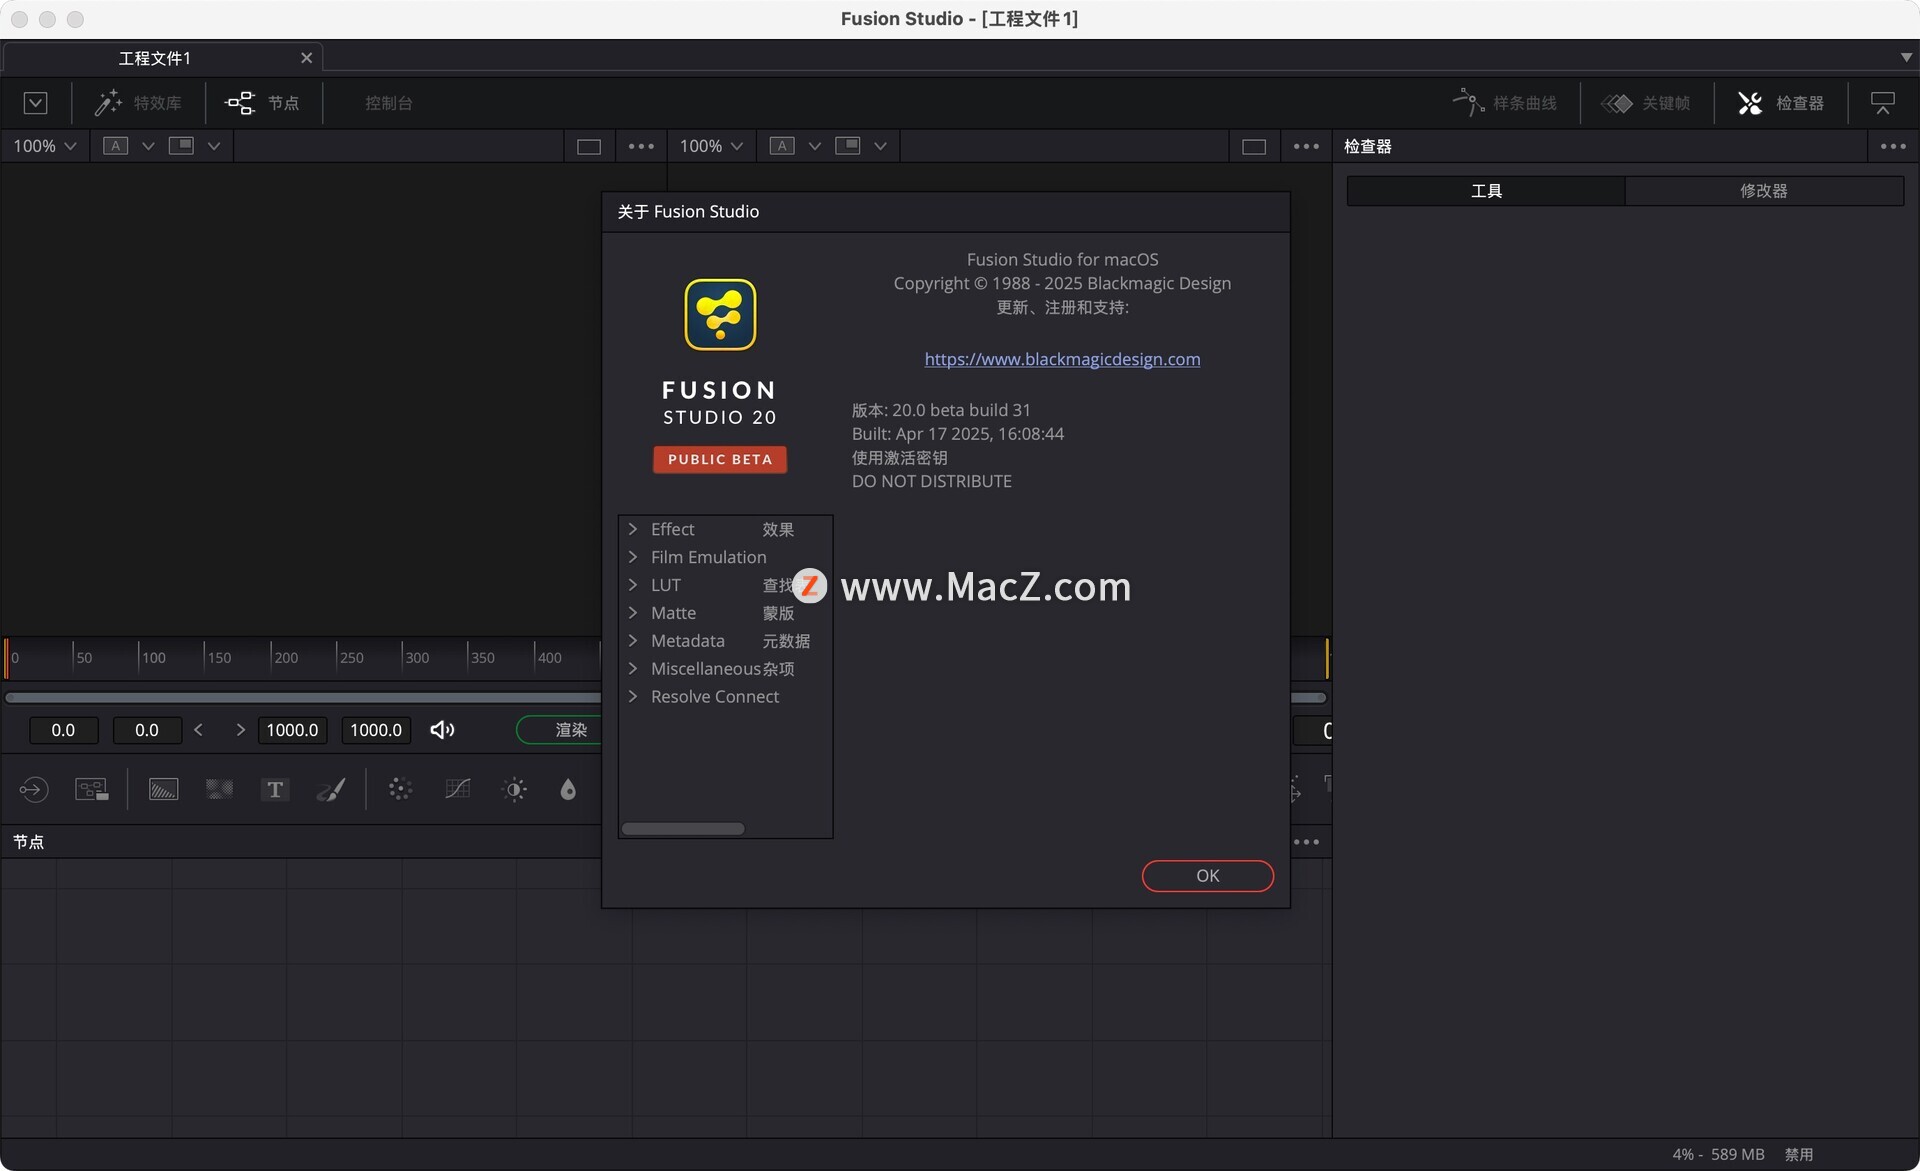Open right viewer sub-view dropdown arrow
The image size is (1920, 1171).
coord(880,146)
